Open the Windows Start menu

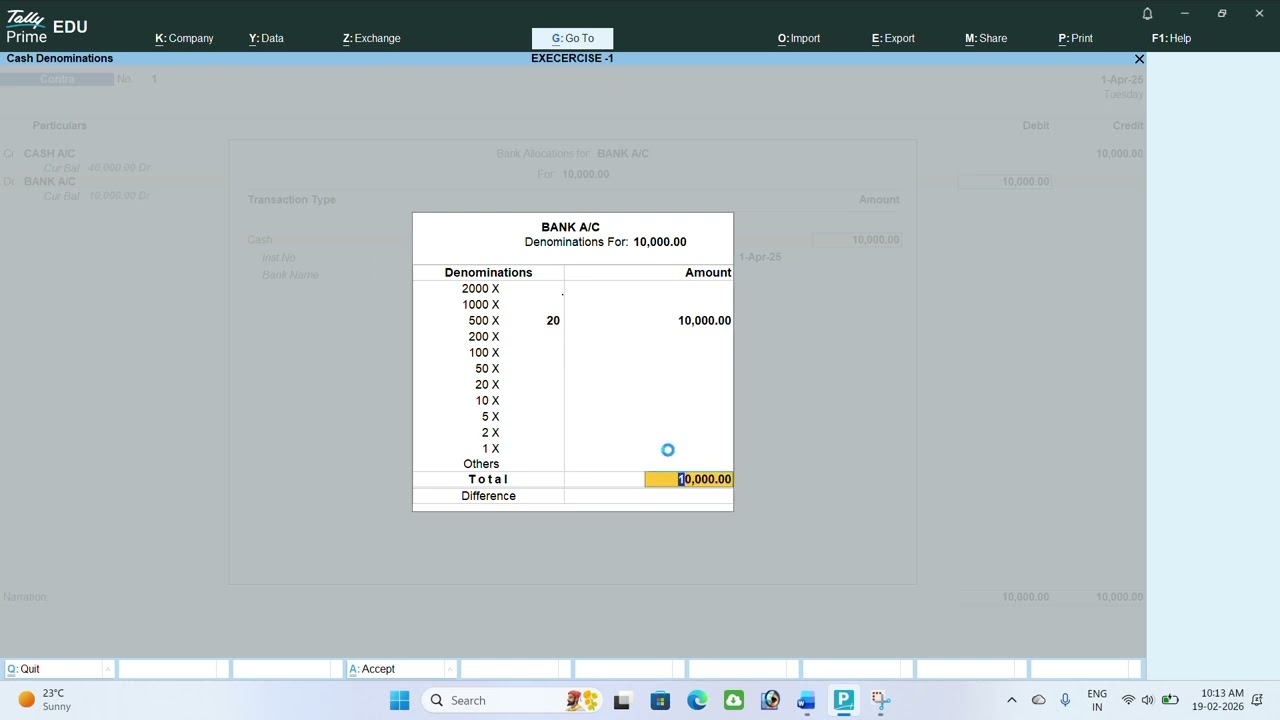(x=399, y=700)
